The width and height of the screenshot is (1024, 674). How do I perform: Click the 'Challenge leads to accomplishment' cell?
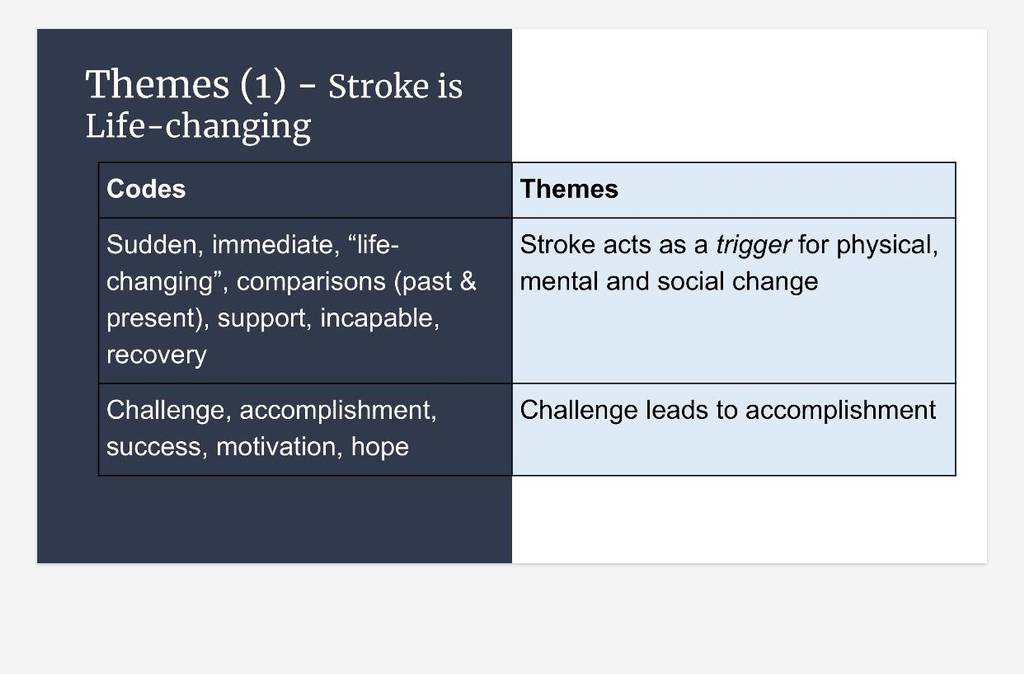pyautogui.click(x=733, y=429)
